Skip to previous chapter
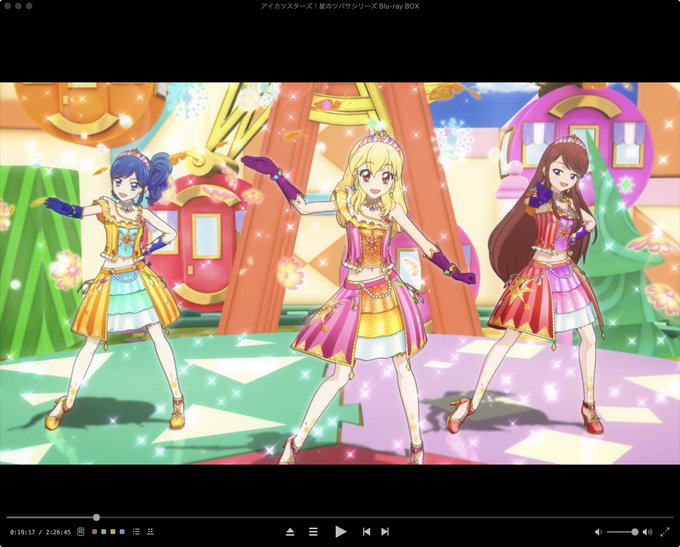 click(366, 532)
